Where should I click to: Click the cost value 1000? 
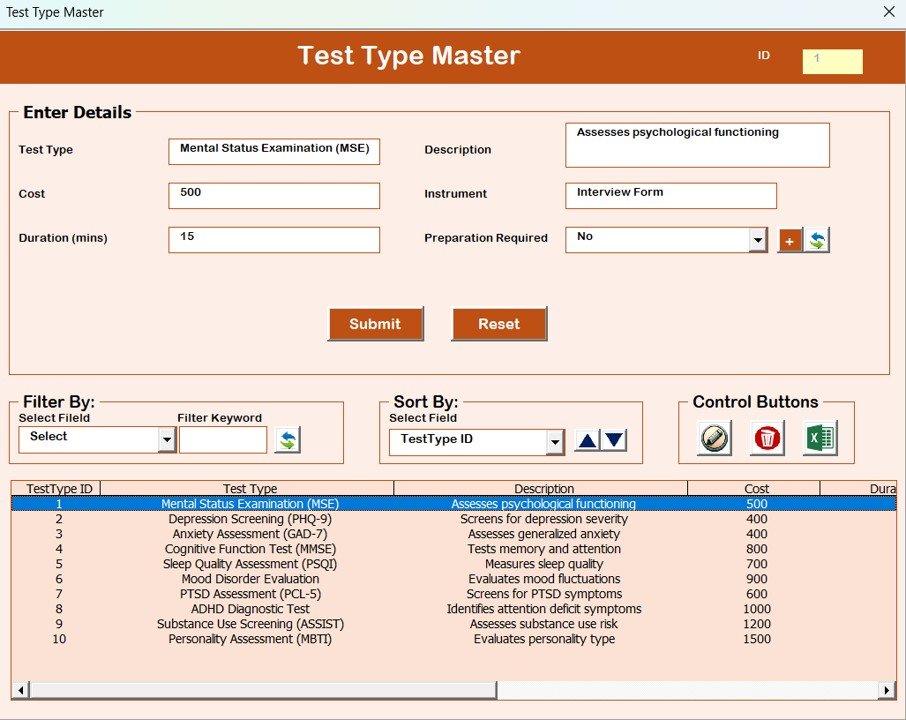pyautogui.click(x=756, y=609)
